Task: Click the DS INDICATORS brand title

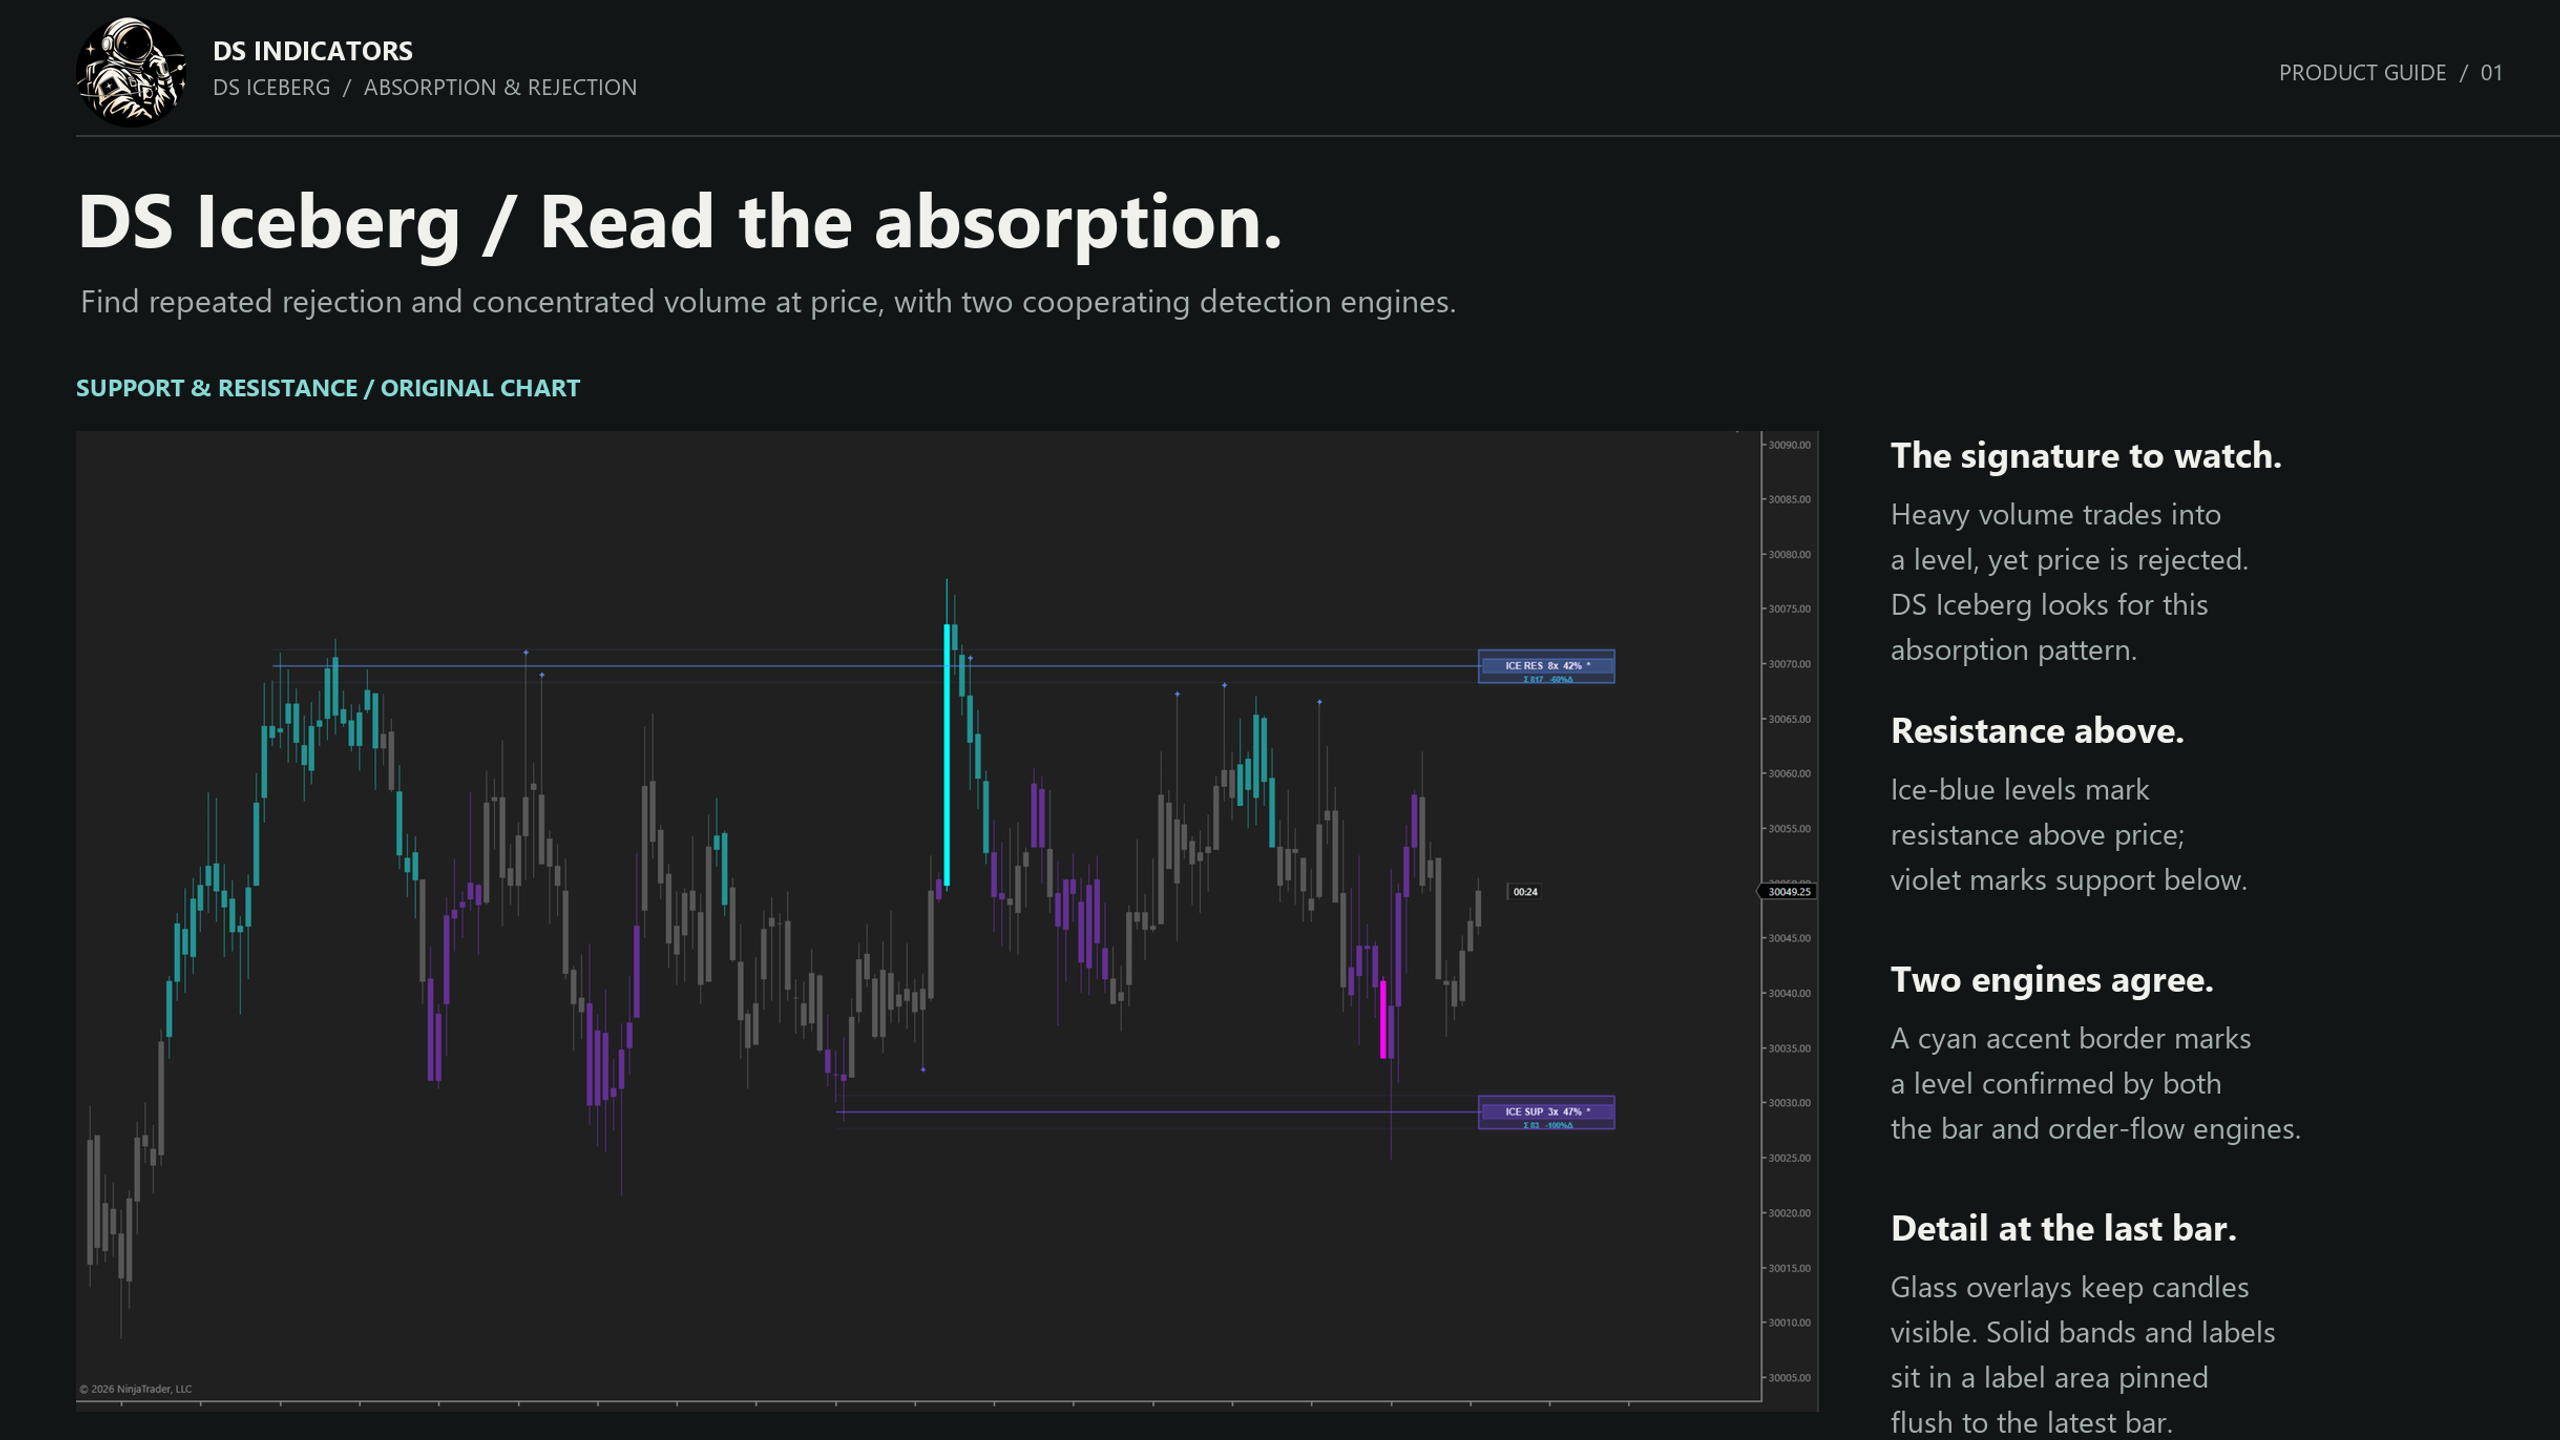Action: [x=312, y=50]
